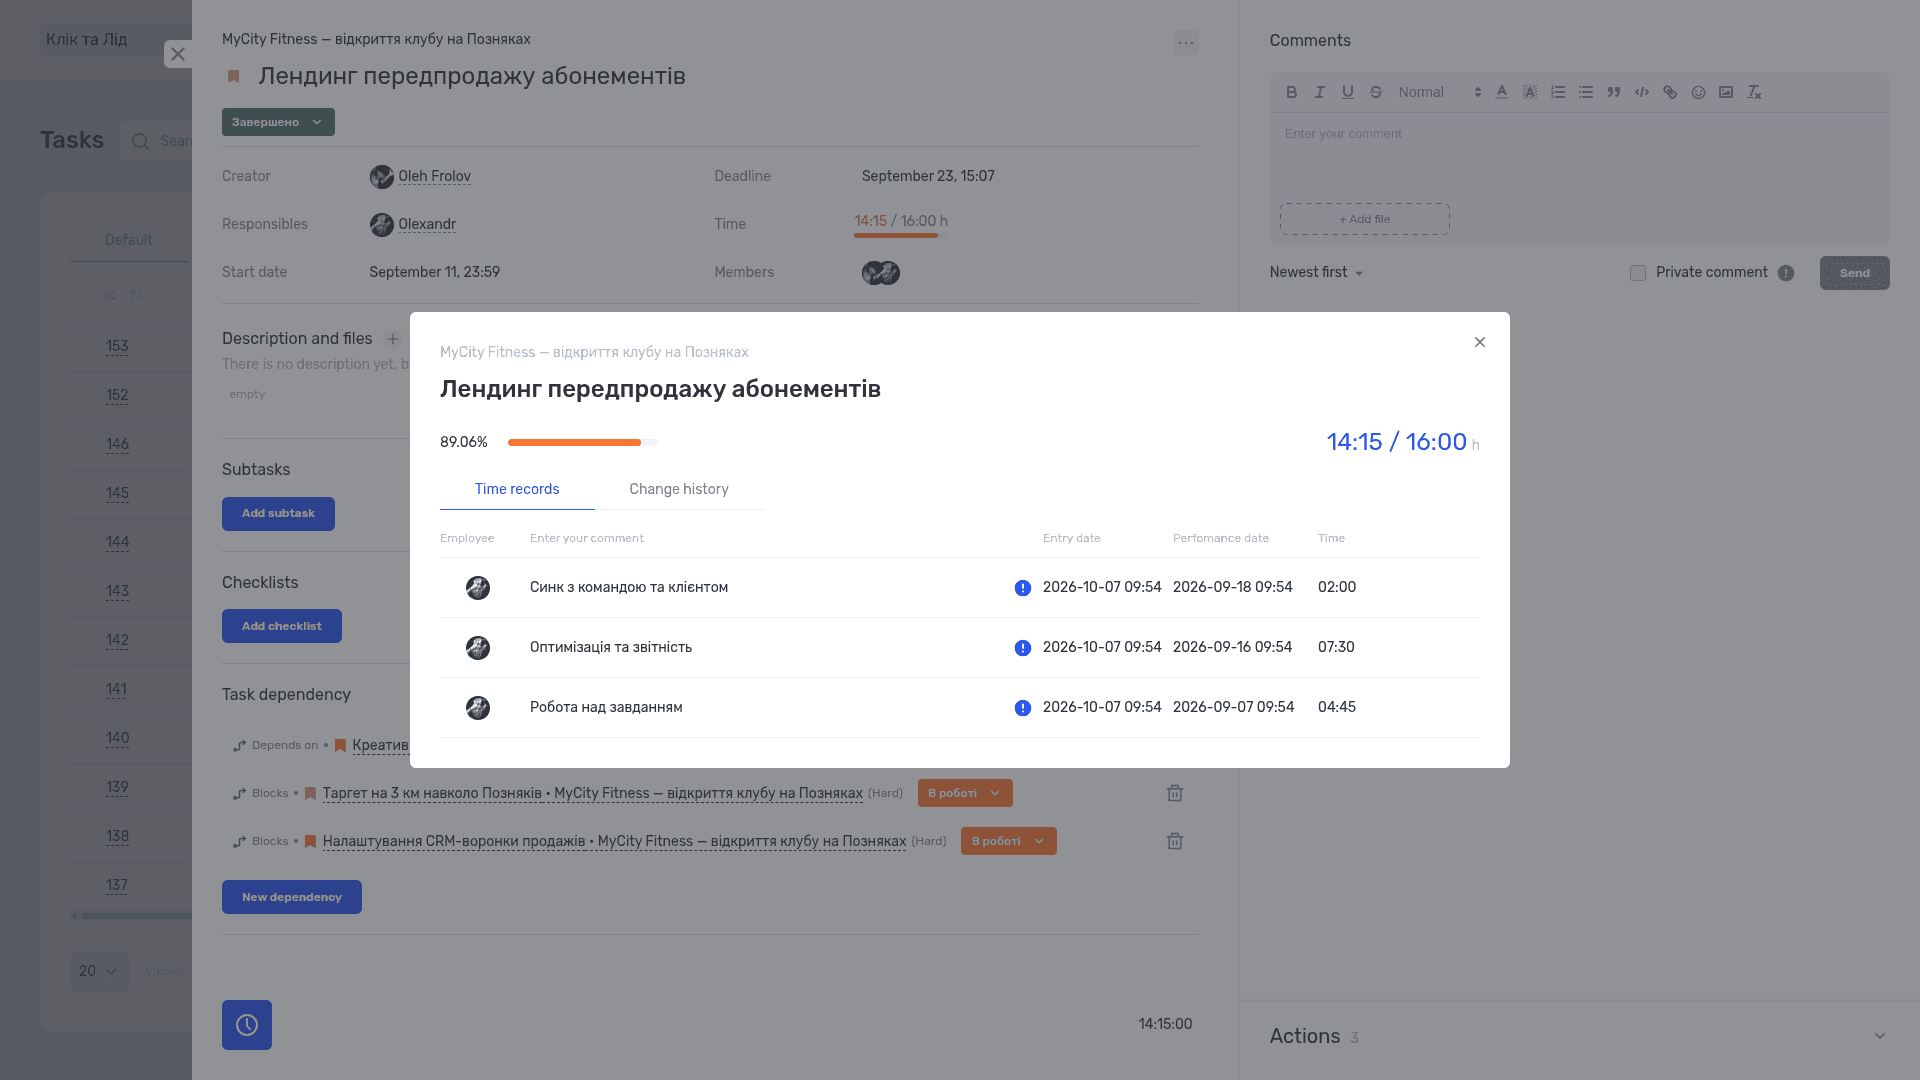This screenshot has width=1920, height=1080.
Task: Apply italic formatting in comment editor
Action: click(x=1319, y=92)
